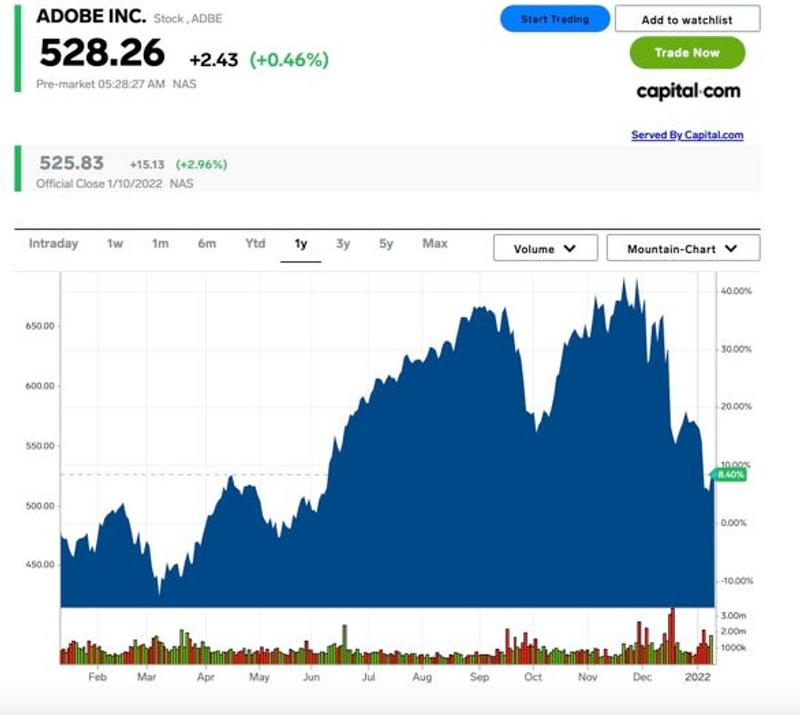This screenshot has height=715, width=800.
Task: Select the Max time range
Action: (435, 243)
